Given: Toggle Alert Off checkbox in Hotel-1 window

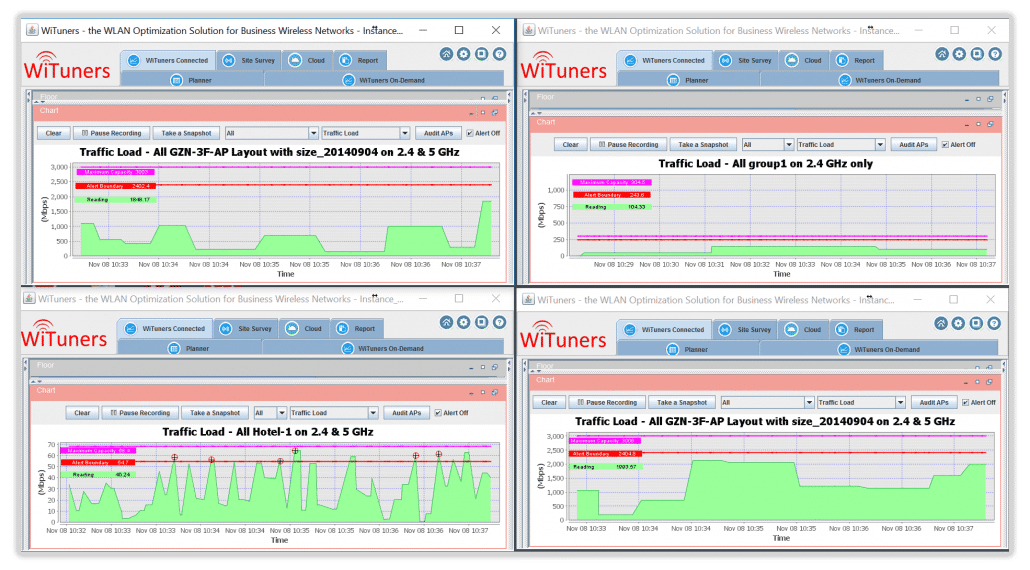Looking at the screenshot, I should point(437,413).
